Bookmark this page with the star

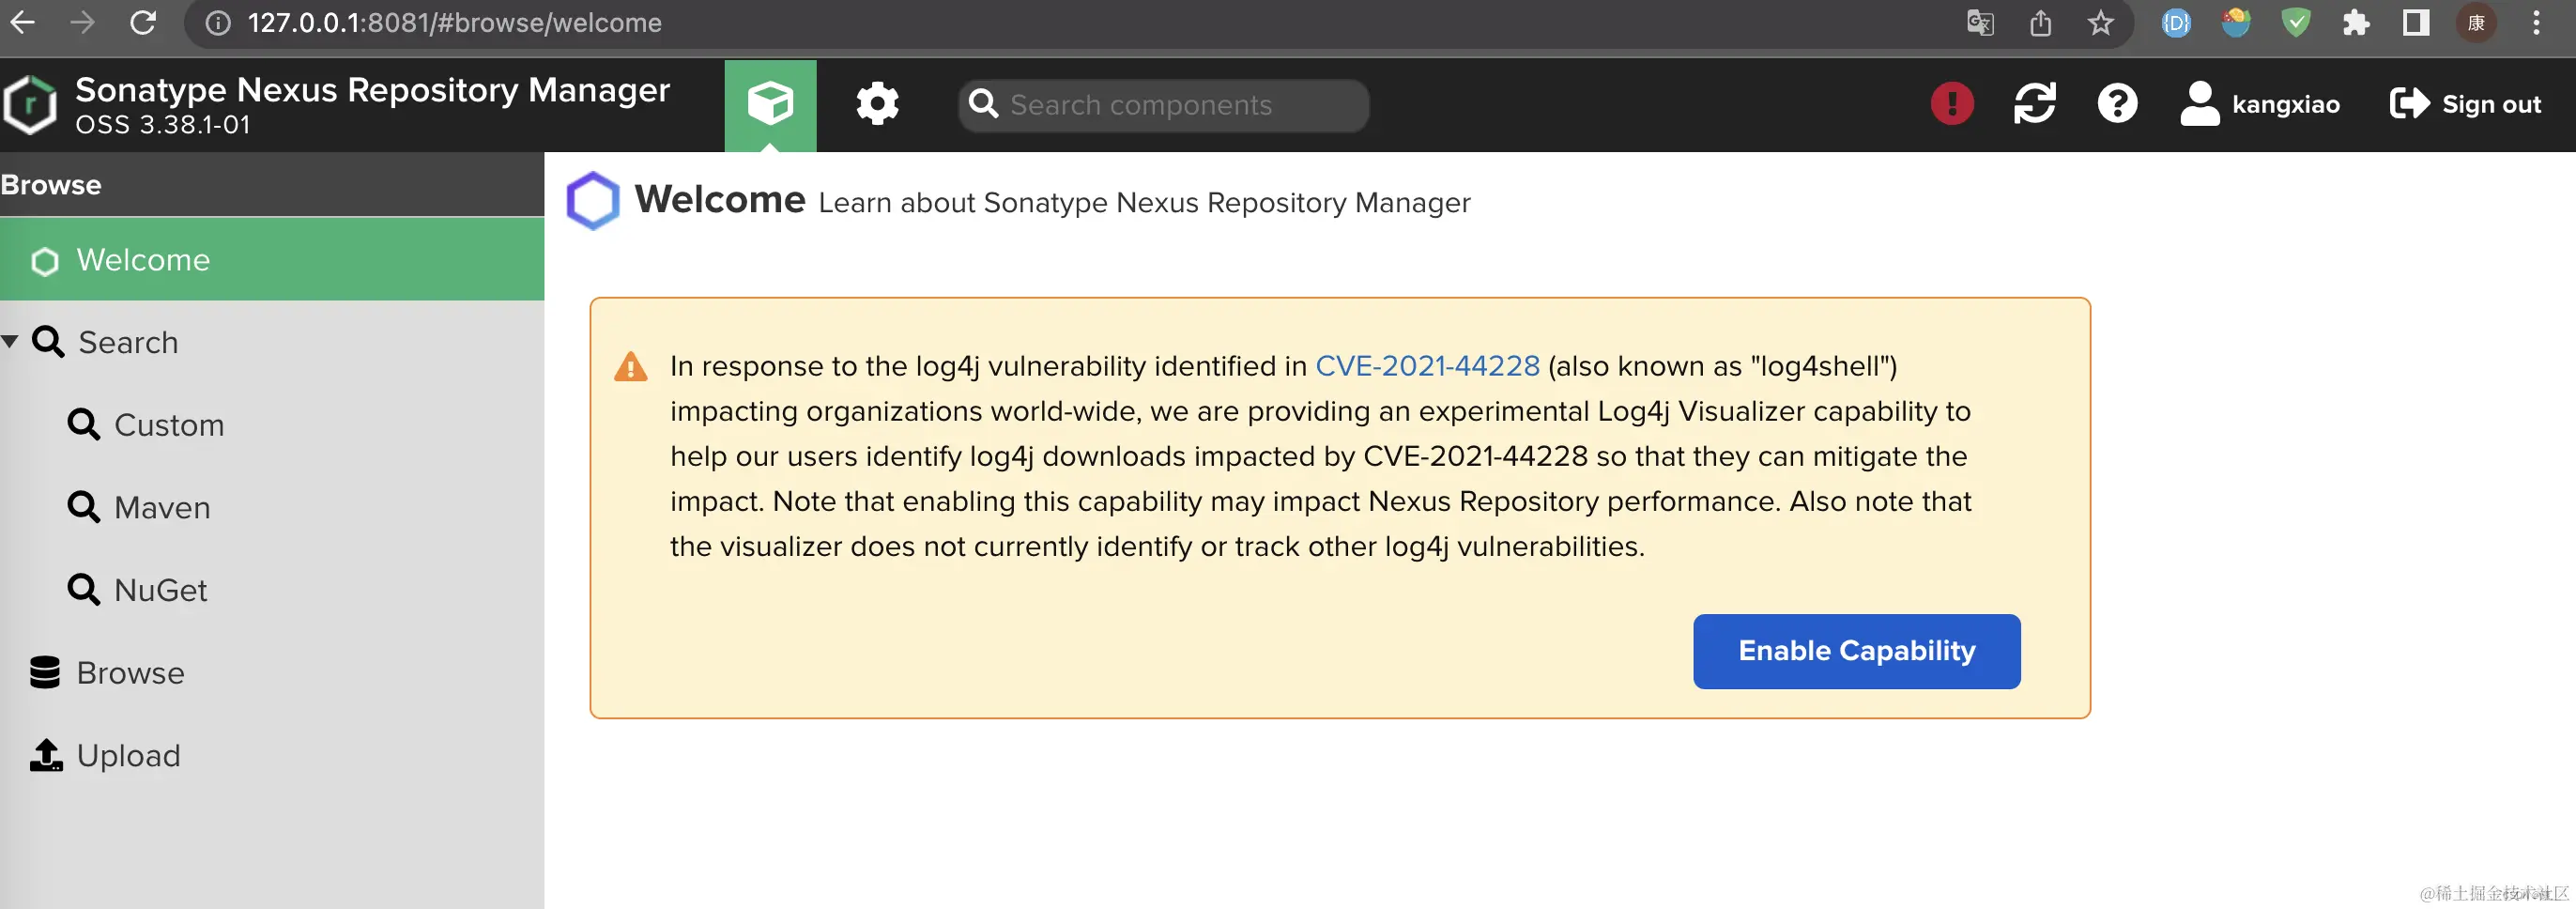2100,23
